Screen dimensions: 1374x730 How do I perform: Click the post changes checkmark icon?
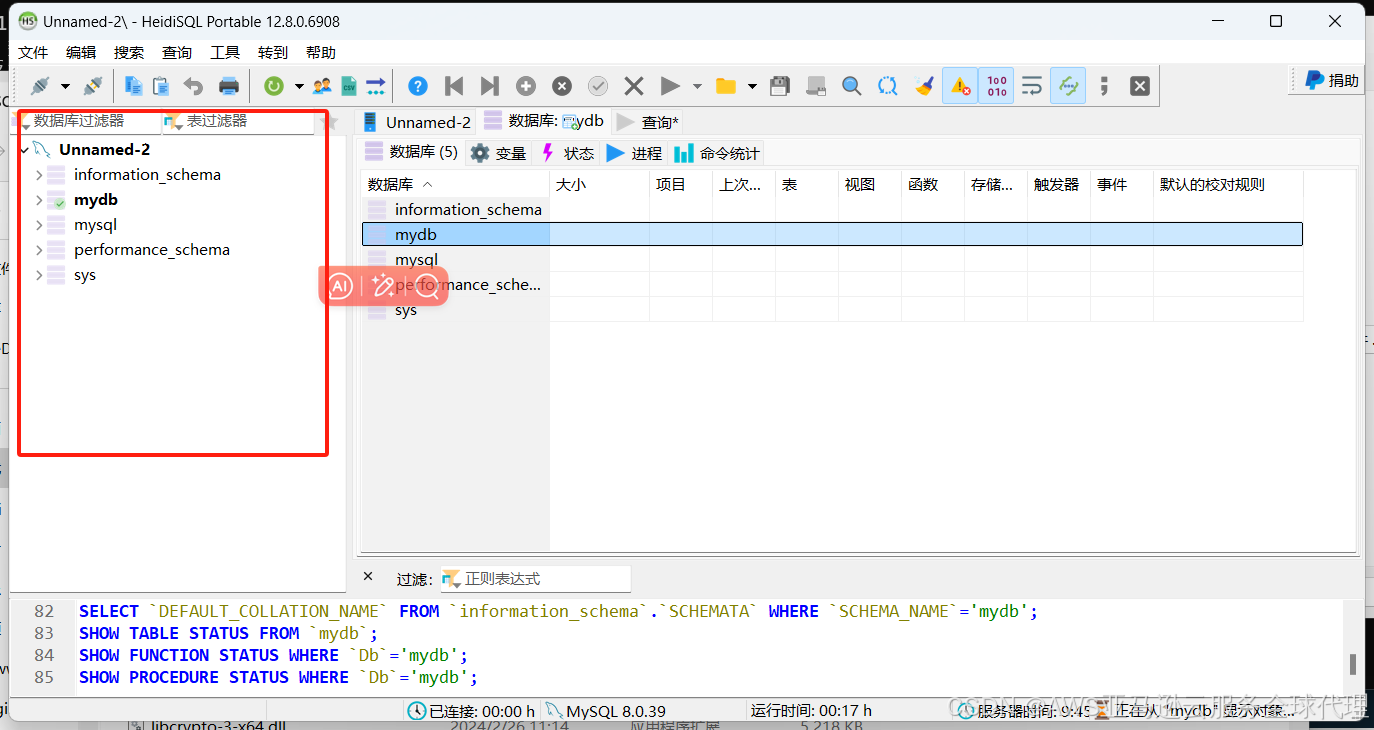[x=598, y=86]
